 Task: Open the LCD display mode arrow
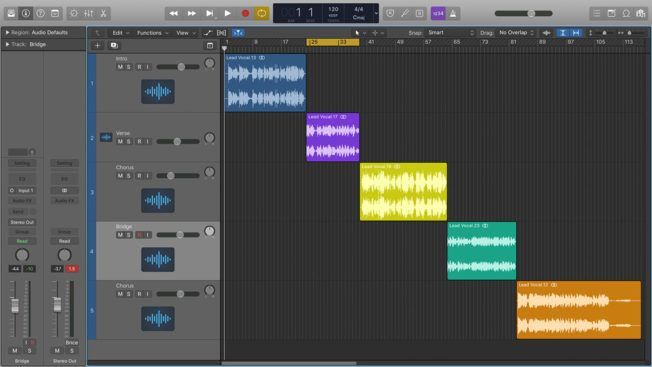click(x=376, y=13)
